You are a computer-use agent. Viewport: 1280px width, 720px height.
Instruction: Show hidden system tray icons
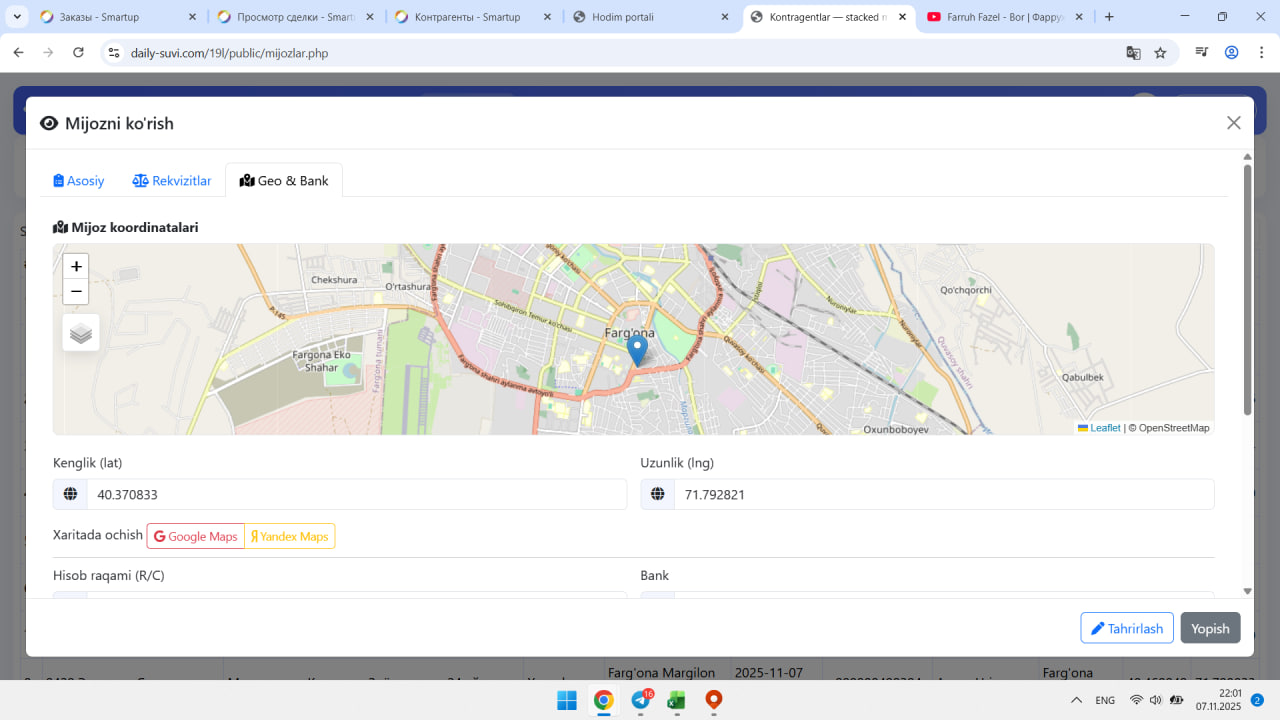tap(1076, 700)
